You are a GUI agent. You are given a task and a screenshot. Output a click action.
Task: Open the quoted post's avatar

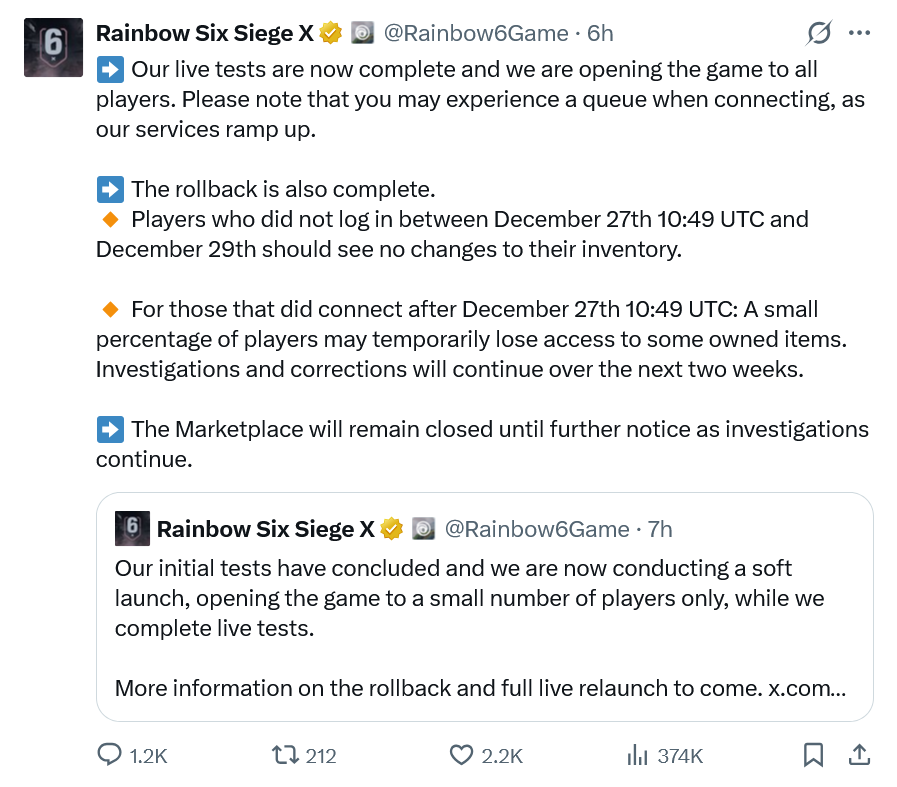click(x=132, y=528)
